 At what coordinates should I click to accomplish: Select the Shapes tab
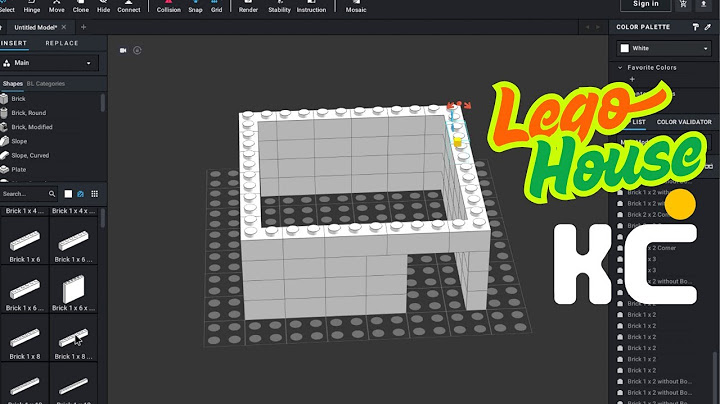coord(13,84)
